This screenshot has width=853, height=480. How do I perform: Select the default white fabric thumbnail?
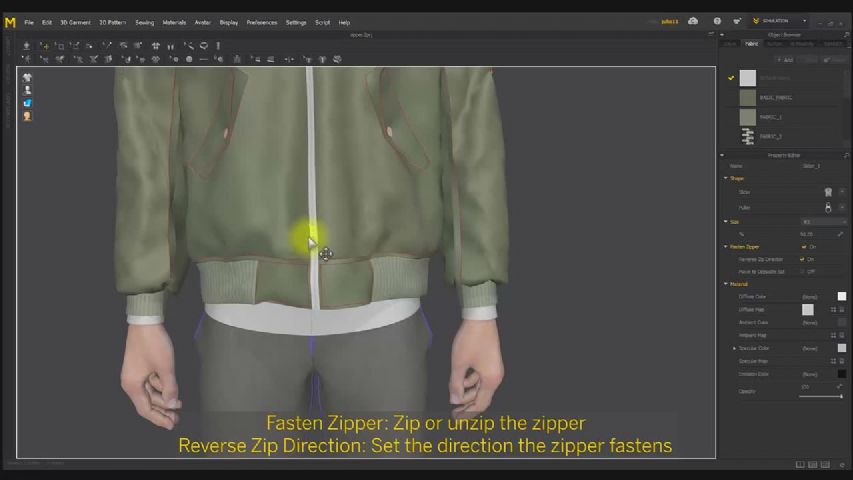(747, 78)
